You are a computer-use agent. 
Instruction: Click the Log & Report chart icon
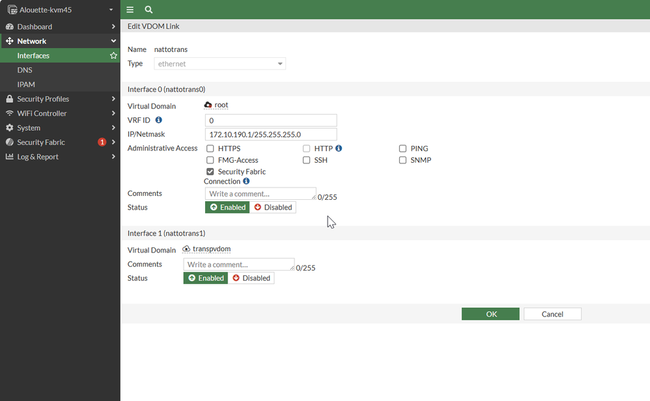tap(10, 157)
